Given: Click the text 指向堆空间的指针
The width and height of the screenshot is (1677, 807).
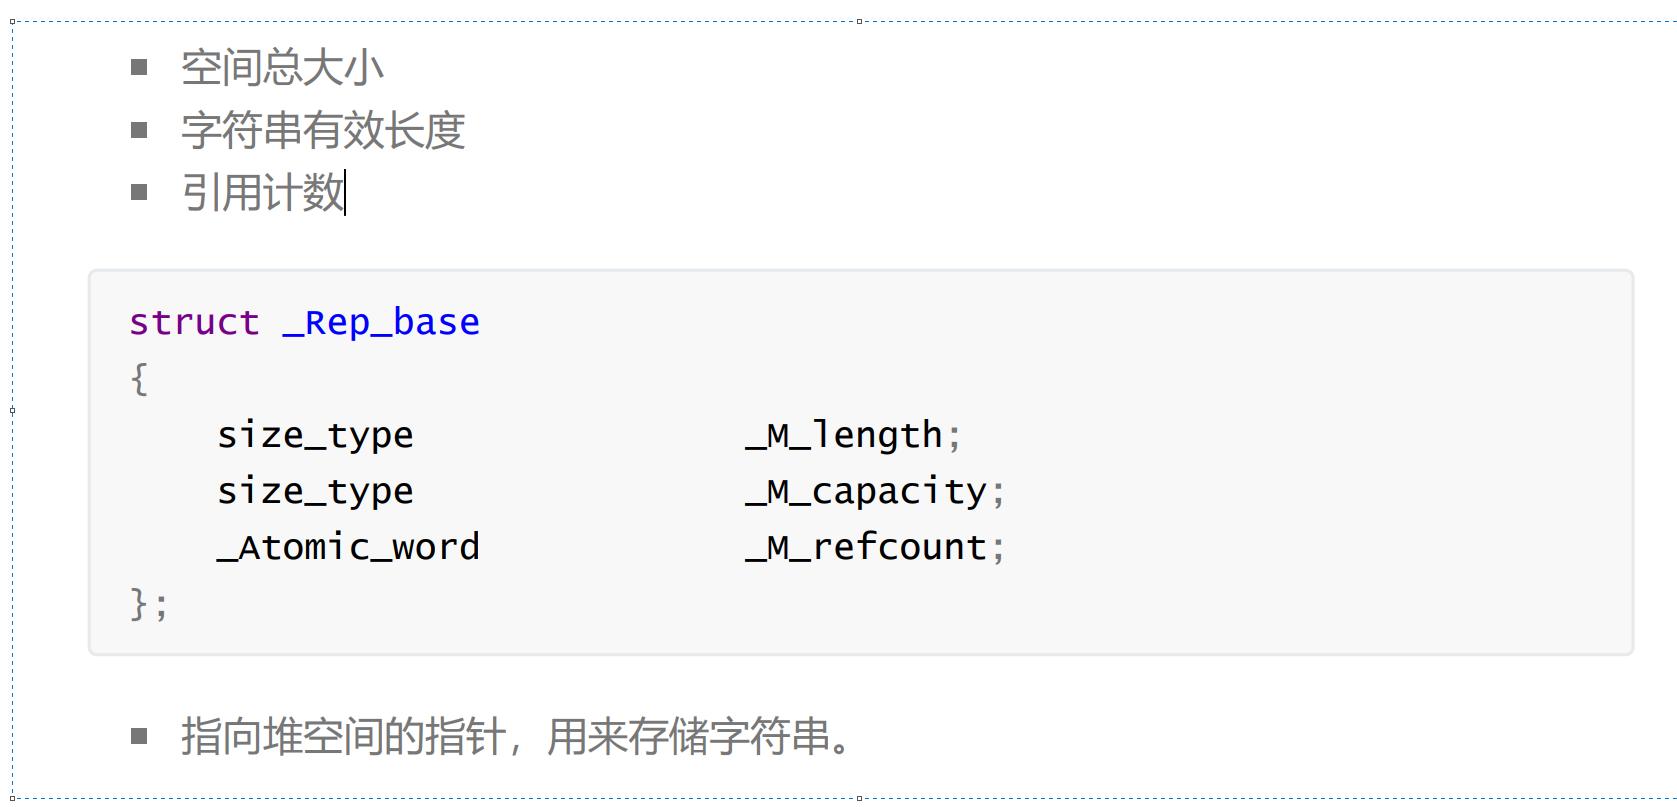Looking at the screenshot, I should (x=343, y=737).
